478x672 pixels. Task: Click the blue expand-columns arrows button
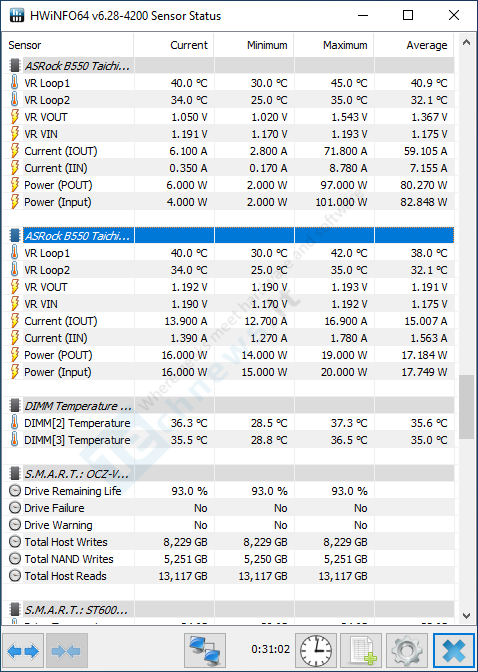click(23, 651)
